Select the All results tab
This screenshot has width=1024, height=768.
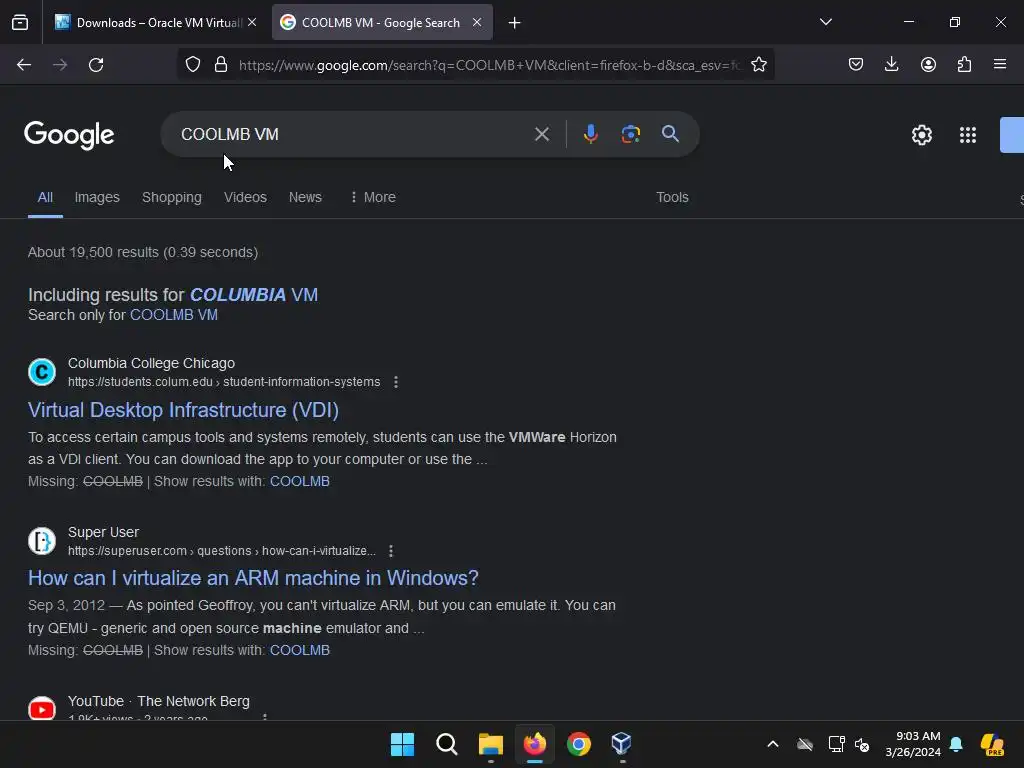(x=45, y=197)
